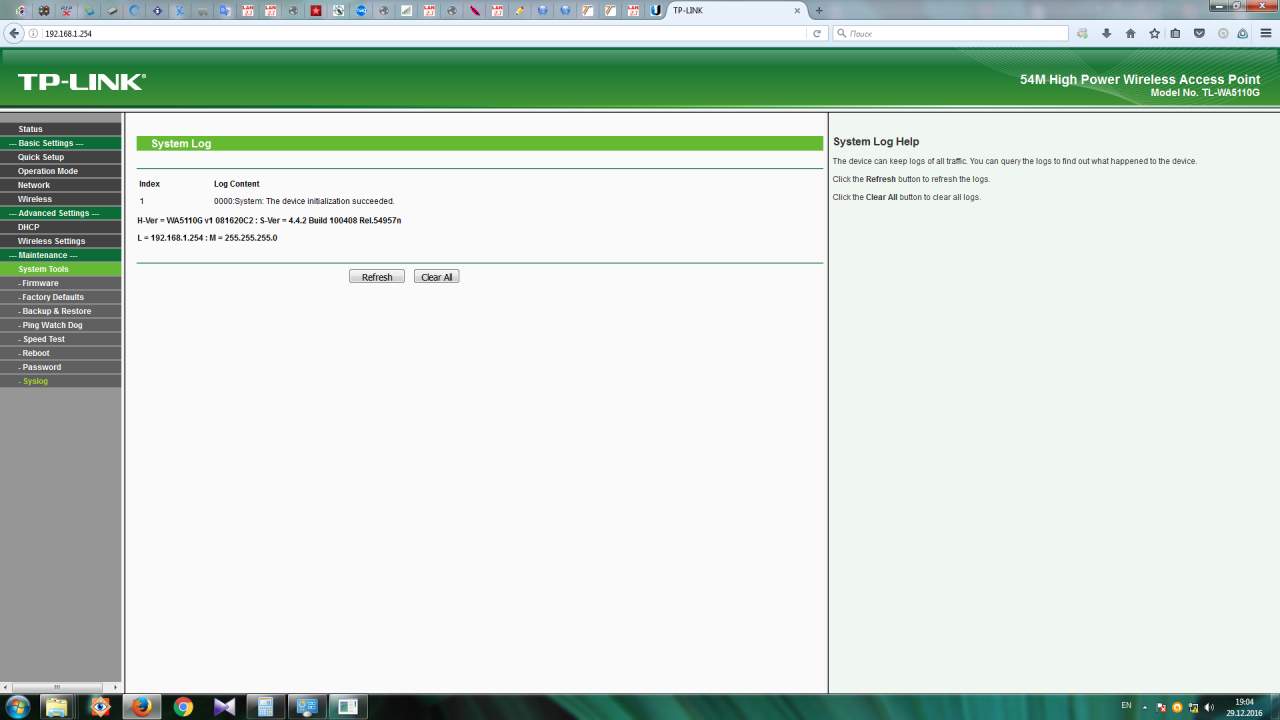Screen dimensions: 1280x720
Task: Open the Windows Start menu orb
Action: (x=17, y=707)
